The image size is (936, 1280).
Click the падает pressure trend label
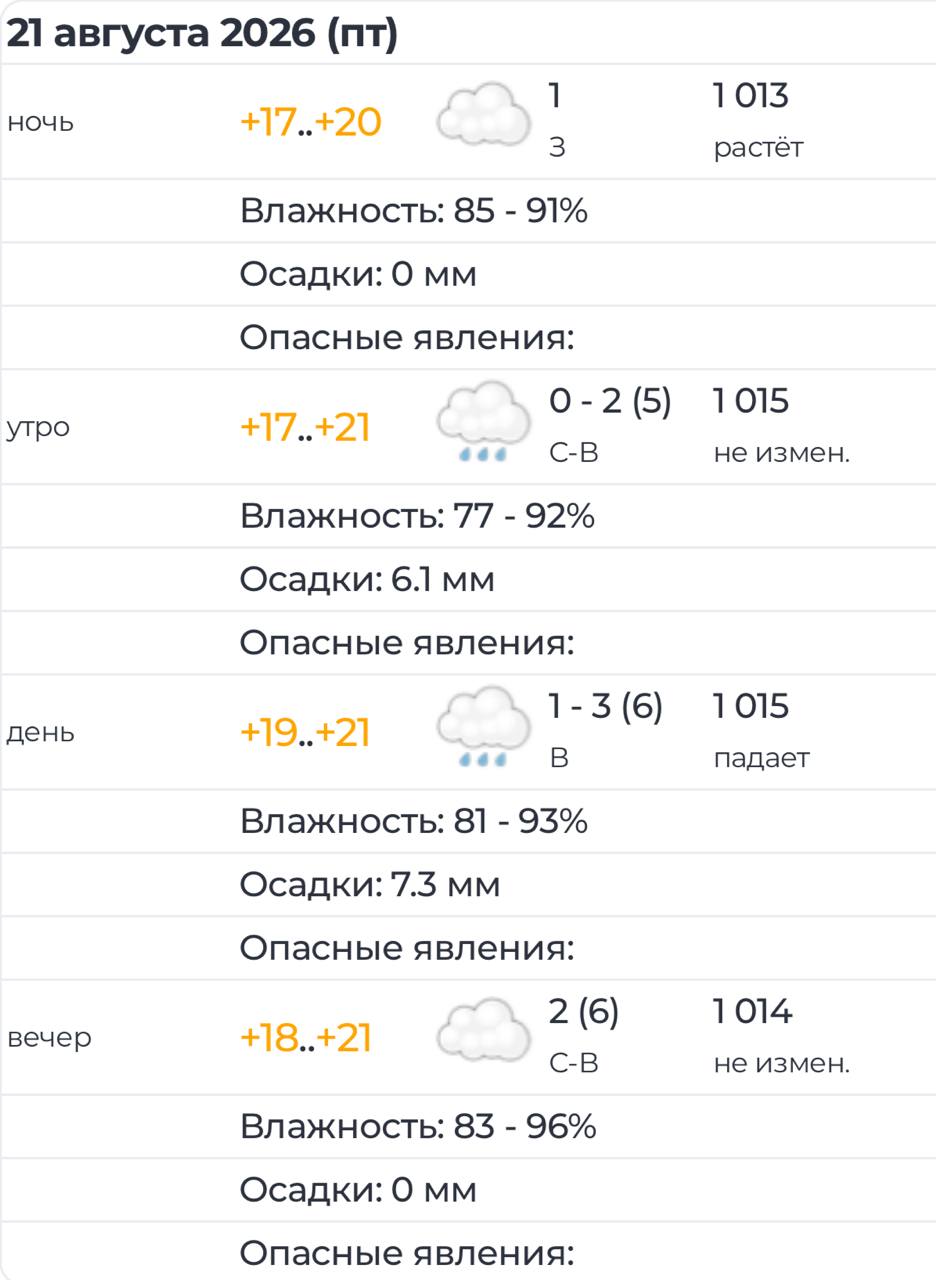point(761,759)
